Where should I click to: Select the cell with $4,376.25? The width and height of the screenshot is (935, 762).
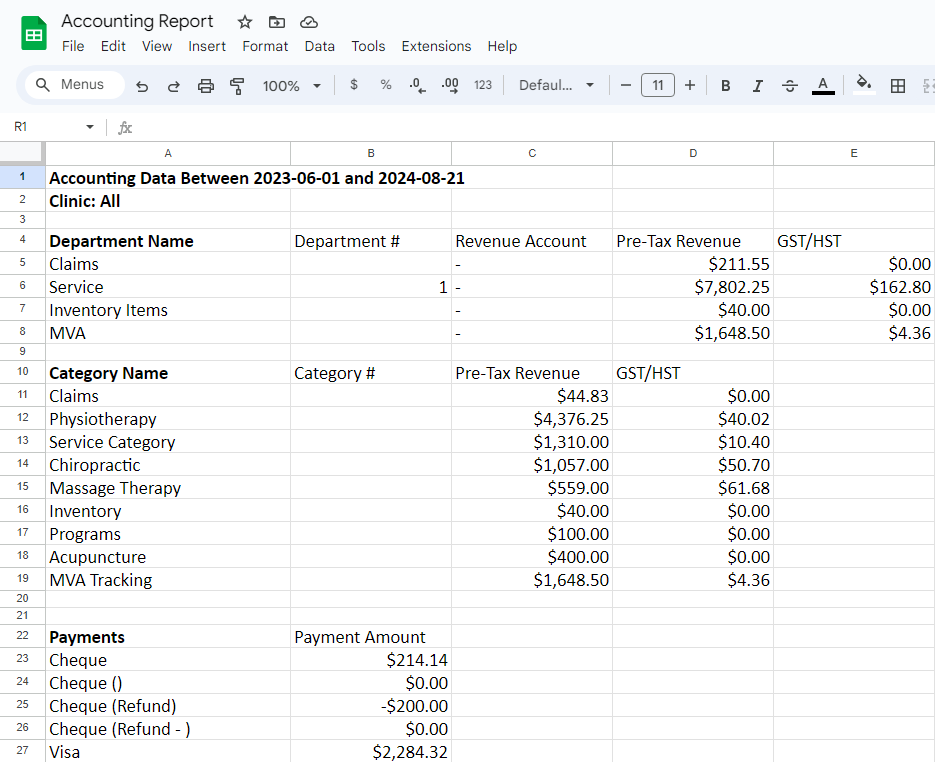[x=532, y=419]
